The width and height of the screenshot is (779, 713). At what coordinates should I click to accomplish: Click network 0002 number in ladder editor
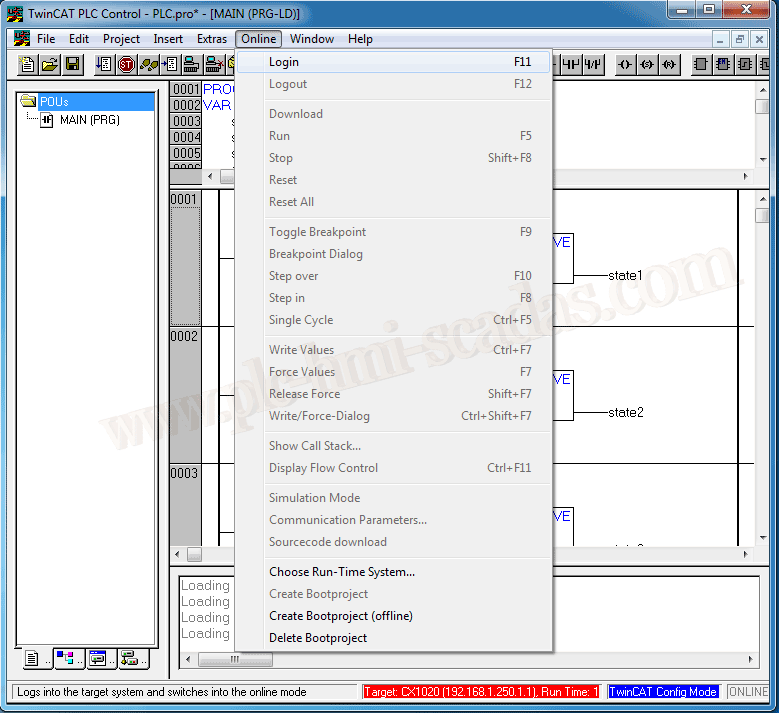pos(185,336)
